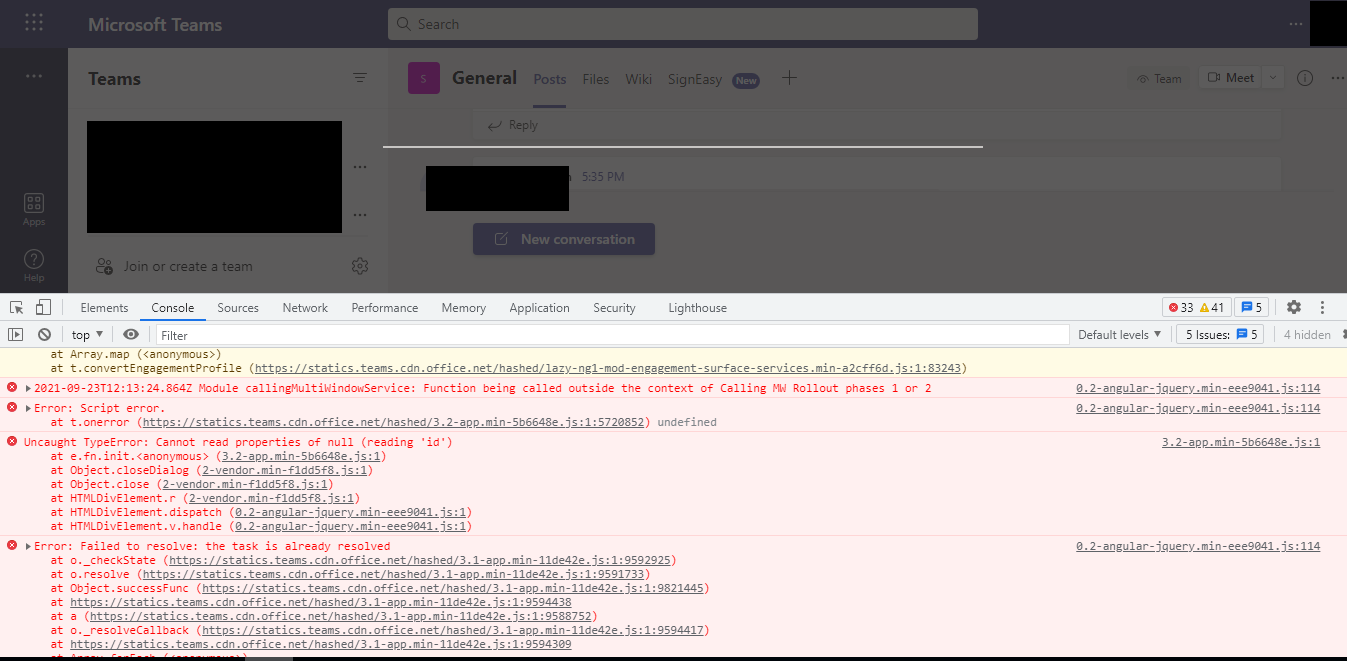Toggle the live expression eye icon
The image size is (1347, 661).
click(131, 335)
